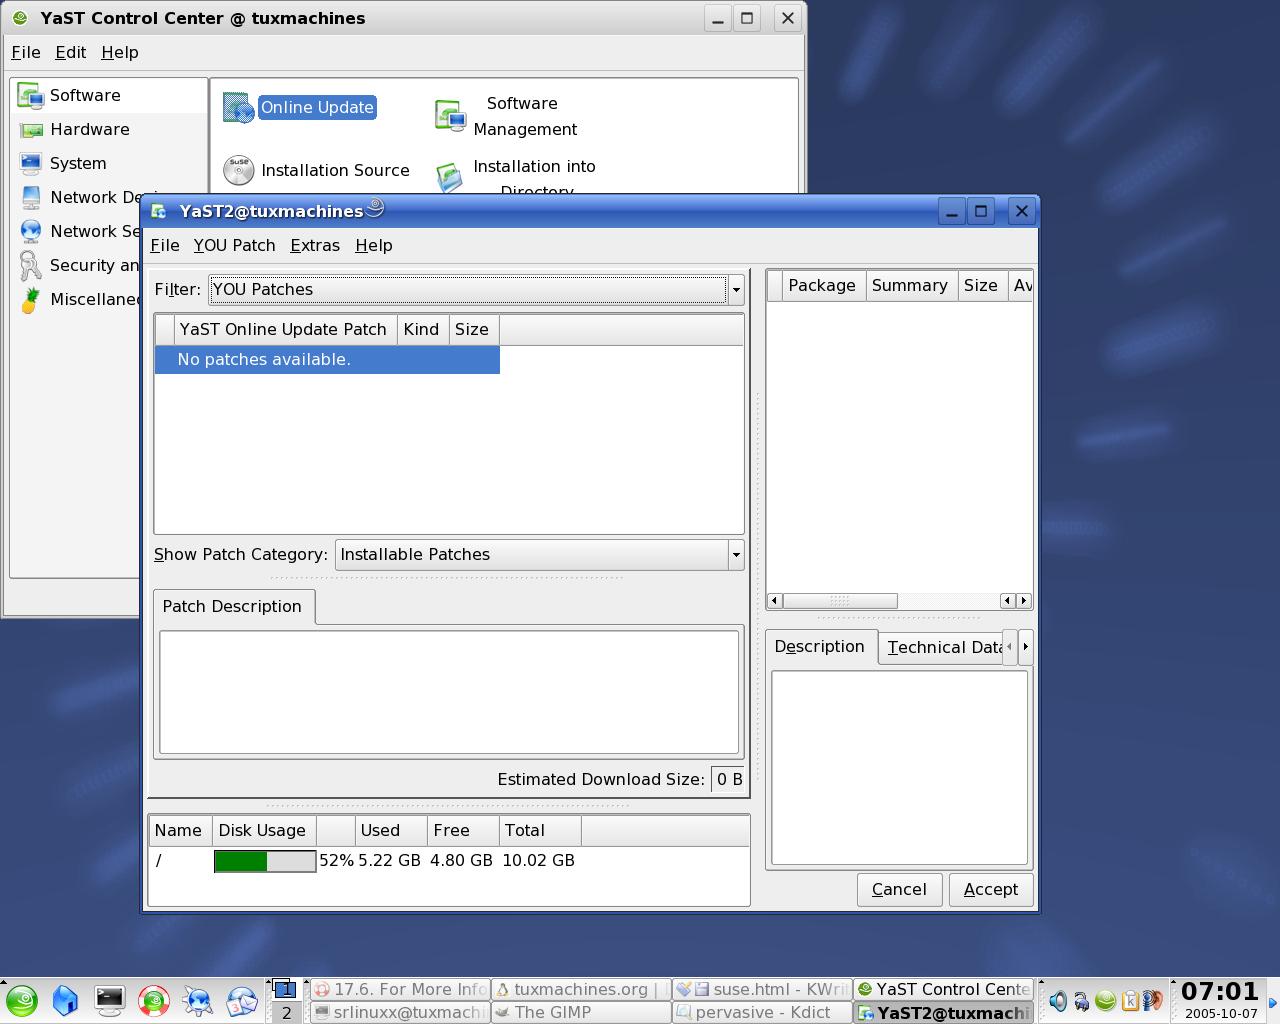Switch to the Technical Data tab
This screenshot has width=1280, height=1024.
[942, 647]
